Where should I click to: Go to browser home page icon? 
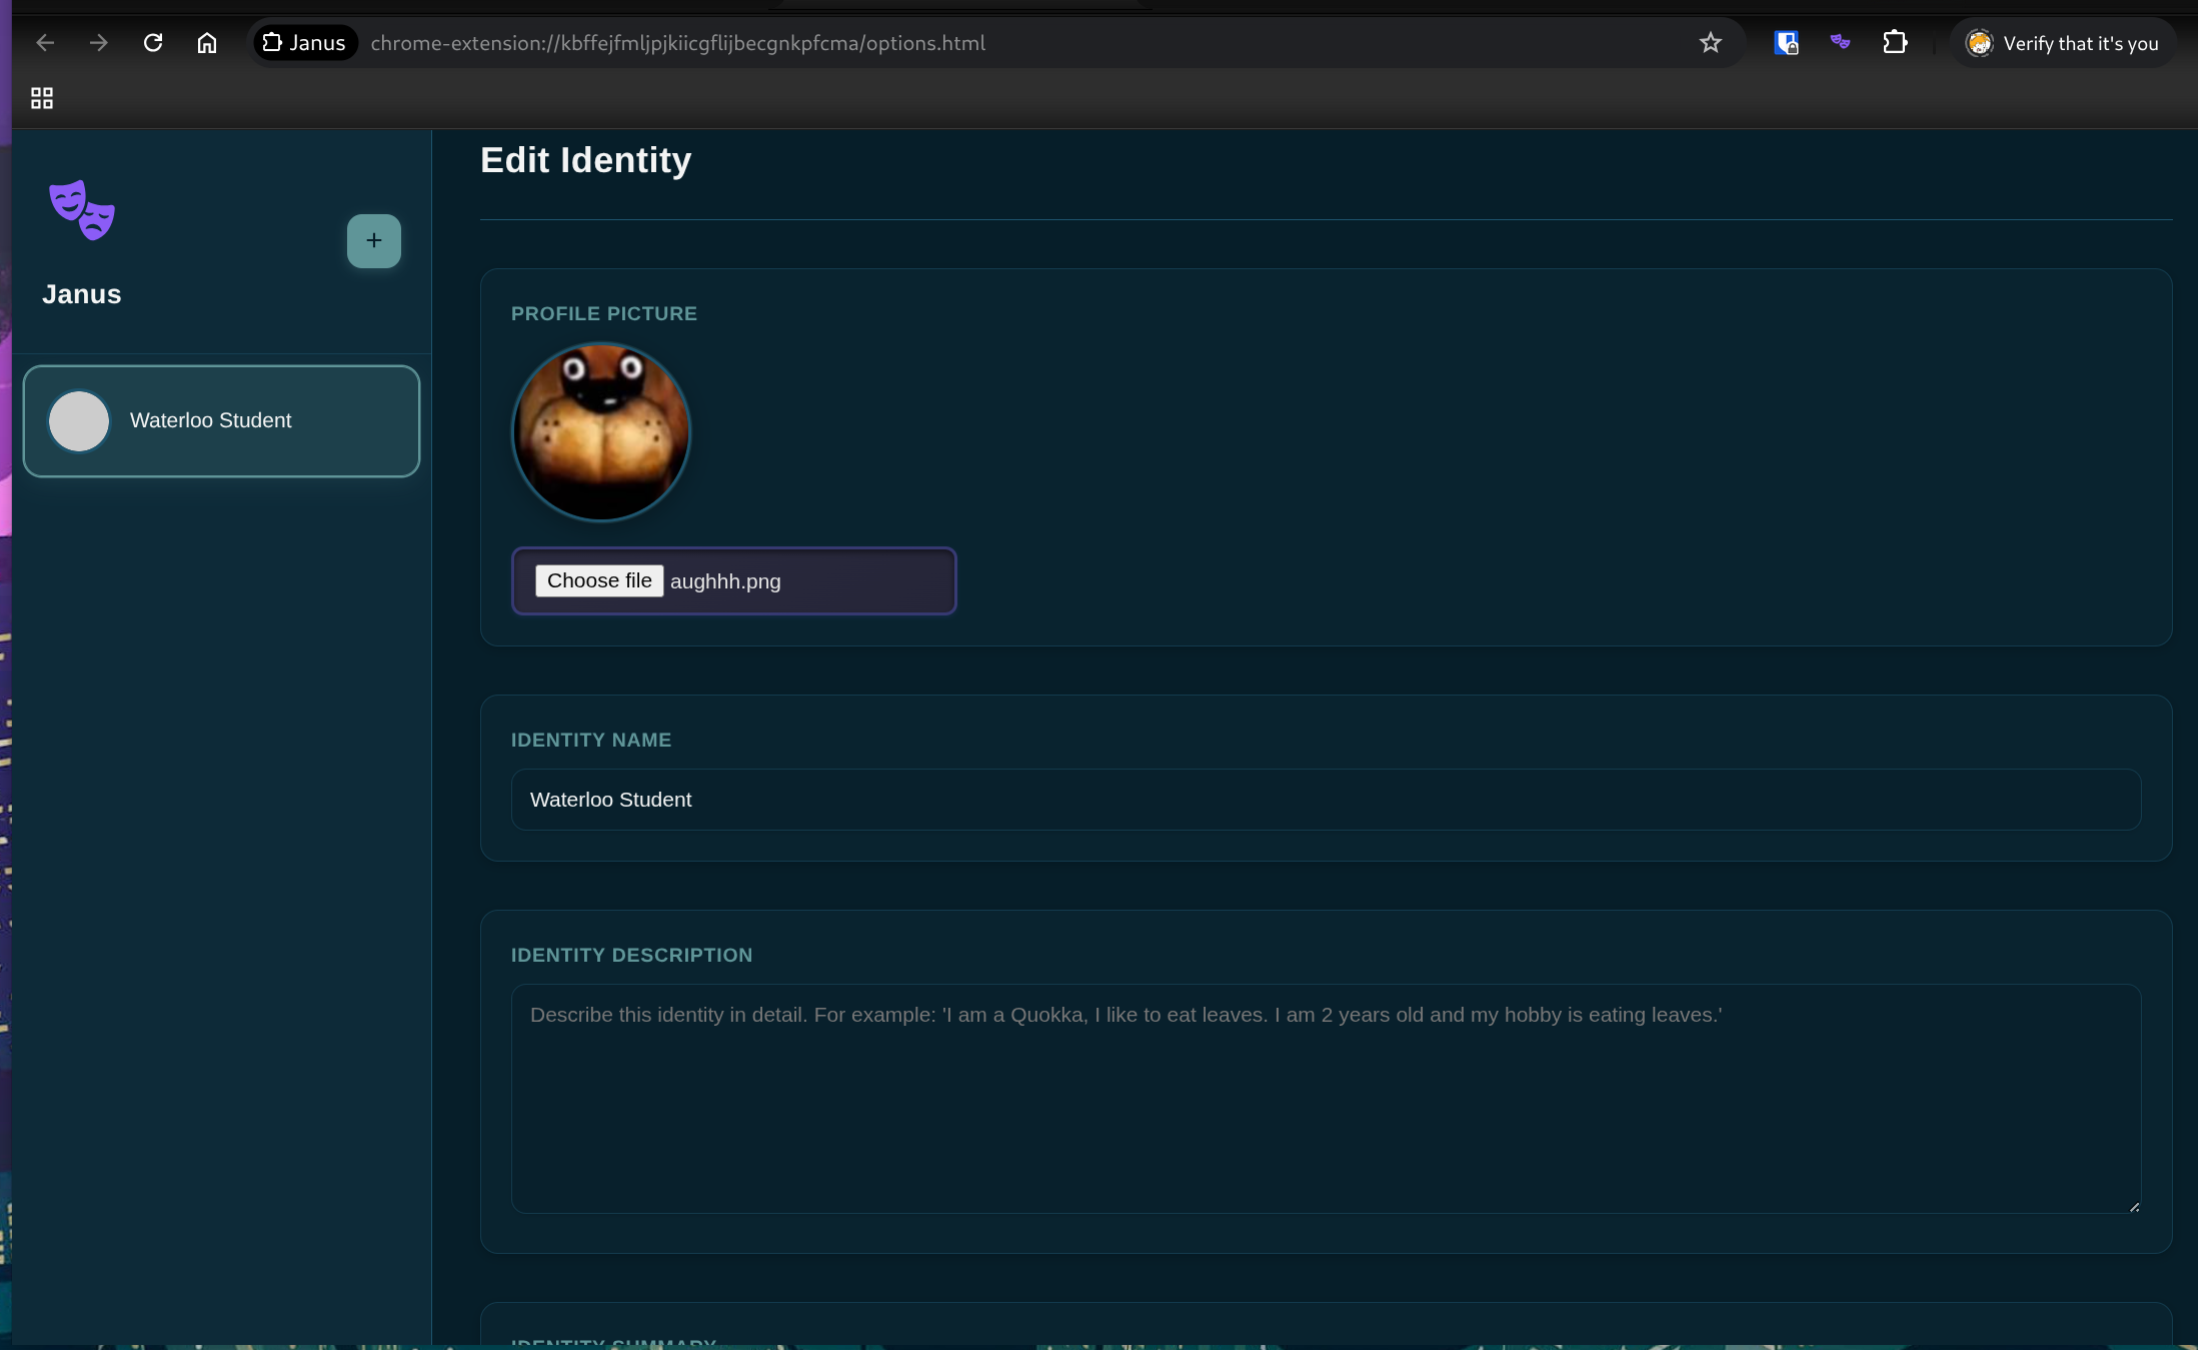click(x=207, y=43)
